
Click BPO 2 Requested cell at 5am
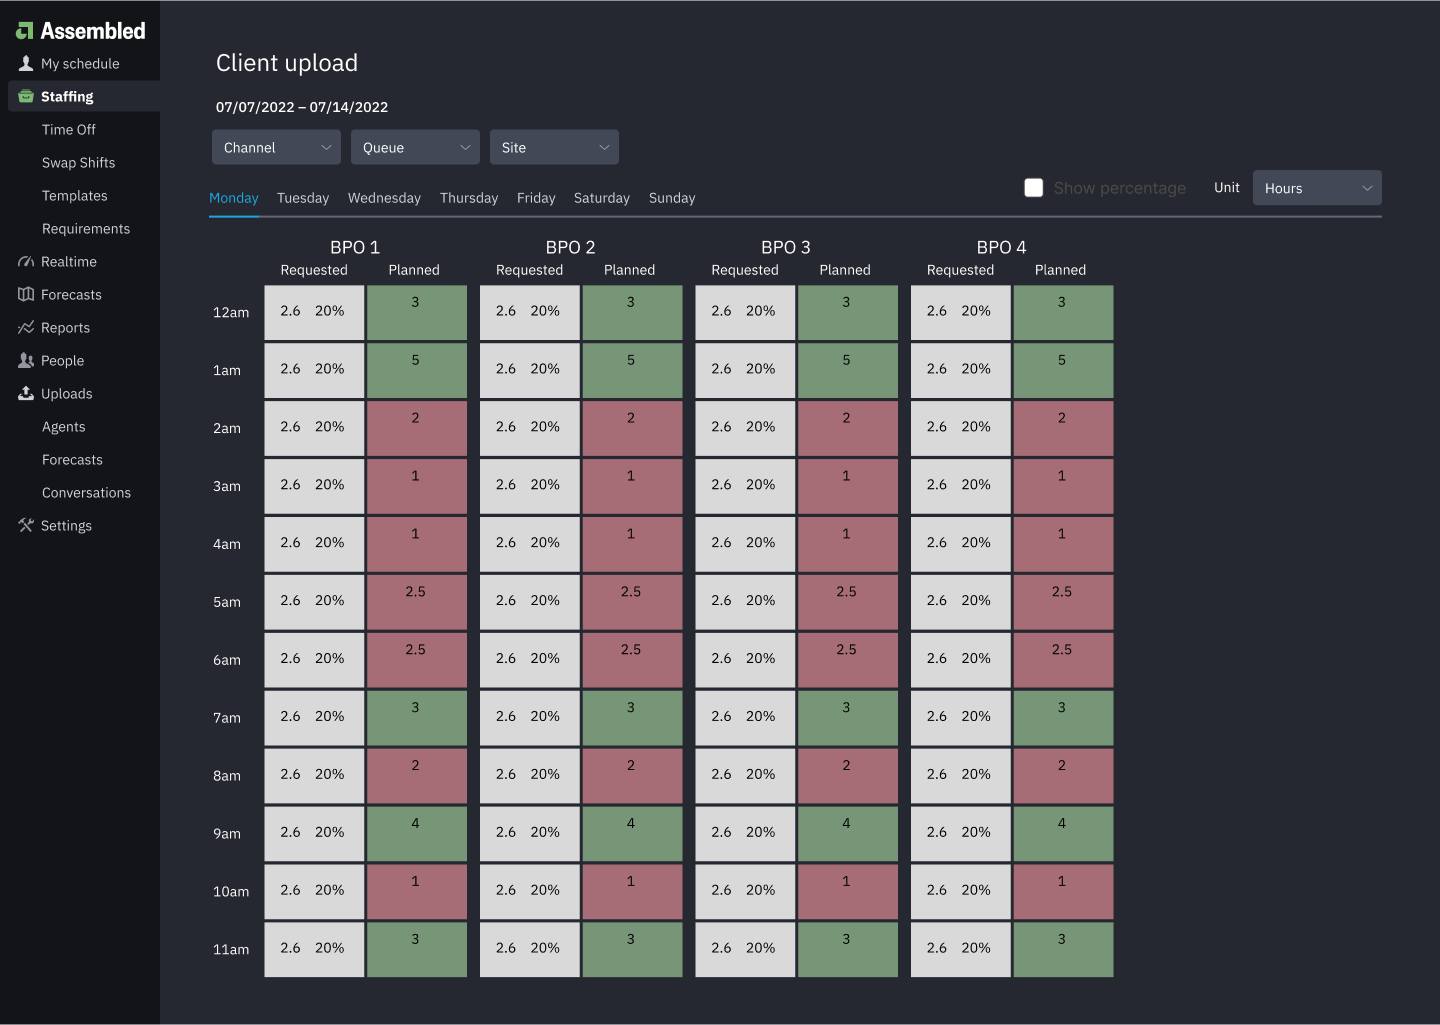click(x=529, y=602)
